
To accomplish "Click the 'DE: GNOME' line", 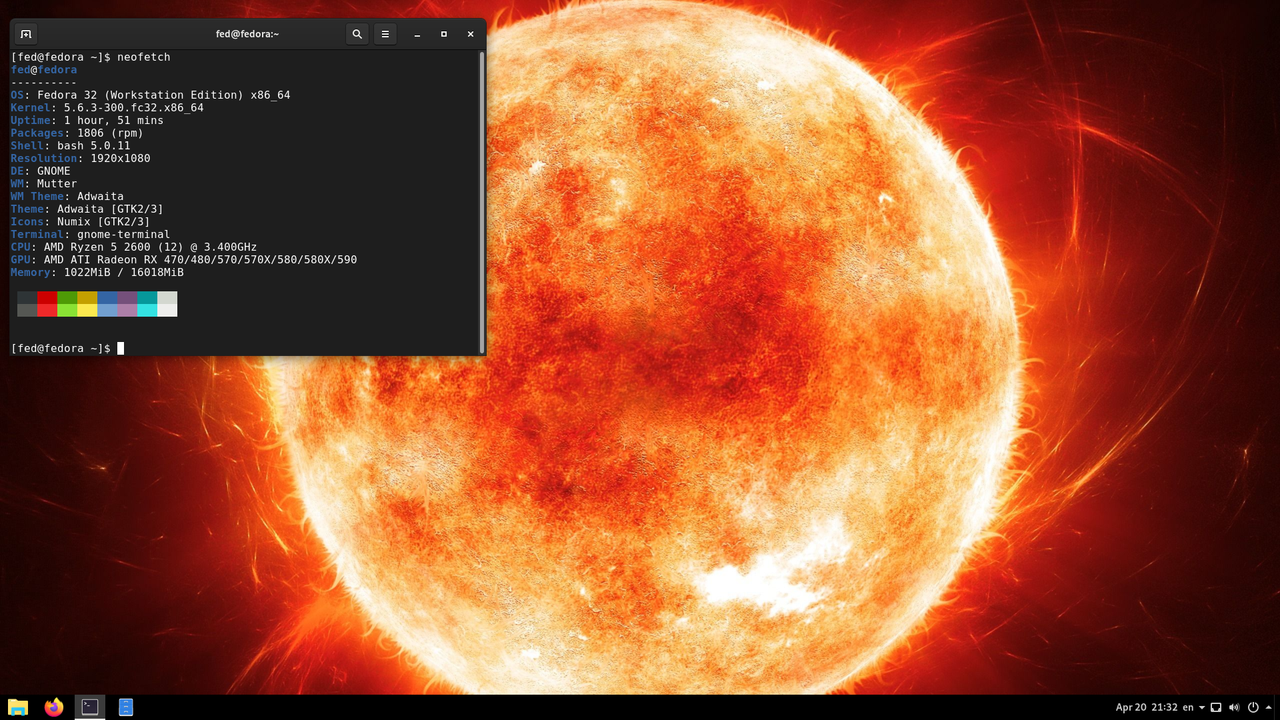I will [40, 171].
